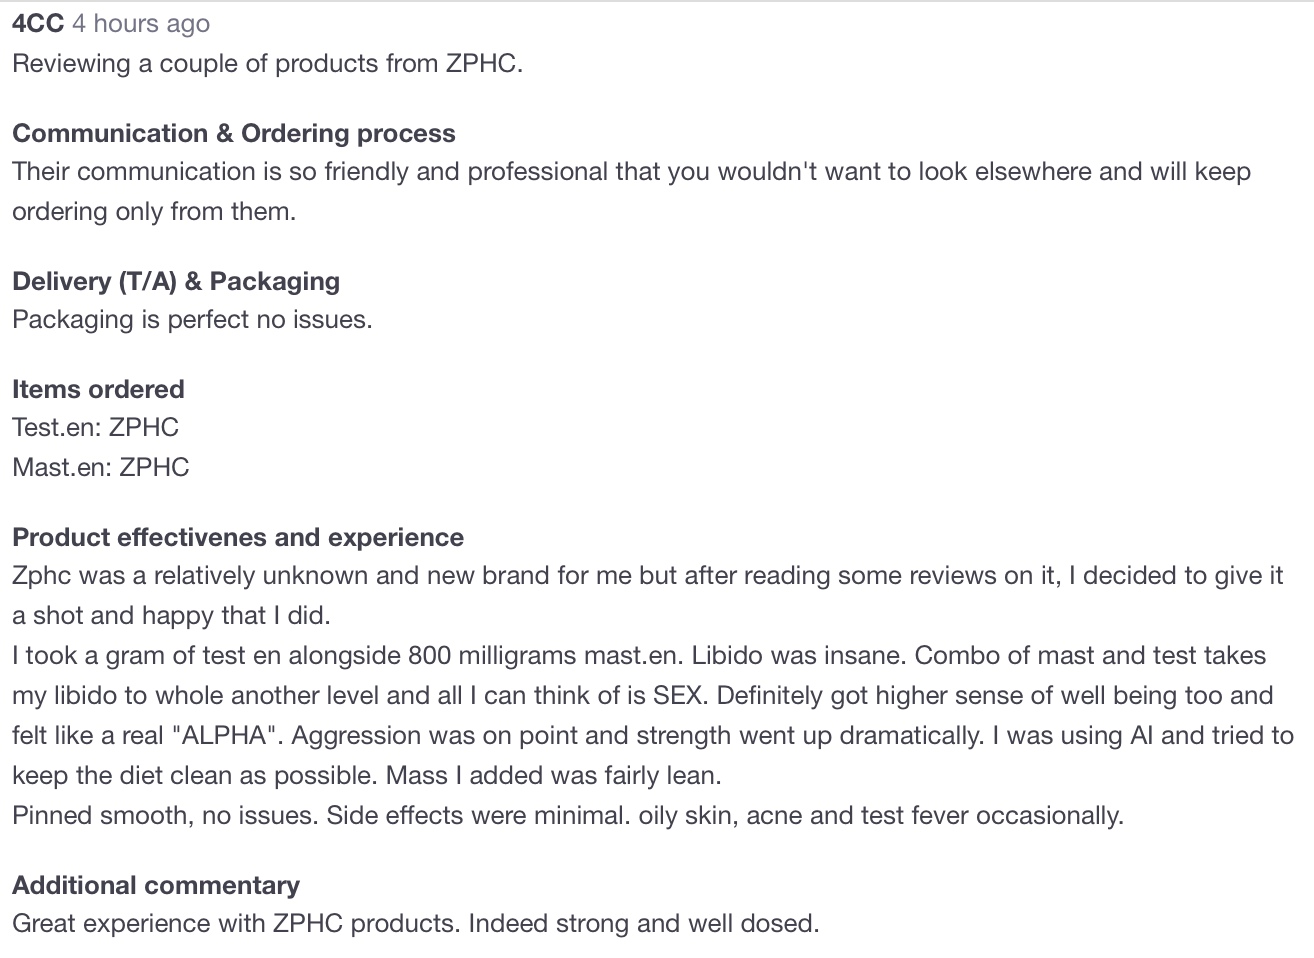Viewport: 1314px width, 958px height.
Task: Click the "Indeed strong and well dosed." sentence
Action: click(643, 924)
